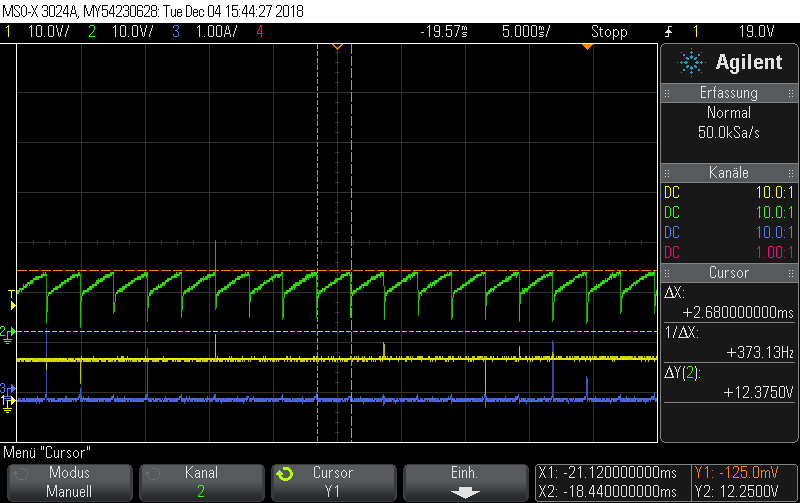The width and height of the screenshot is (800, 503).
Task: Click the timebase value 5.000ms/
Action: coord(526,32)
